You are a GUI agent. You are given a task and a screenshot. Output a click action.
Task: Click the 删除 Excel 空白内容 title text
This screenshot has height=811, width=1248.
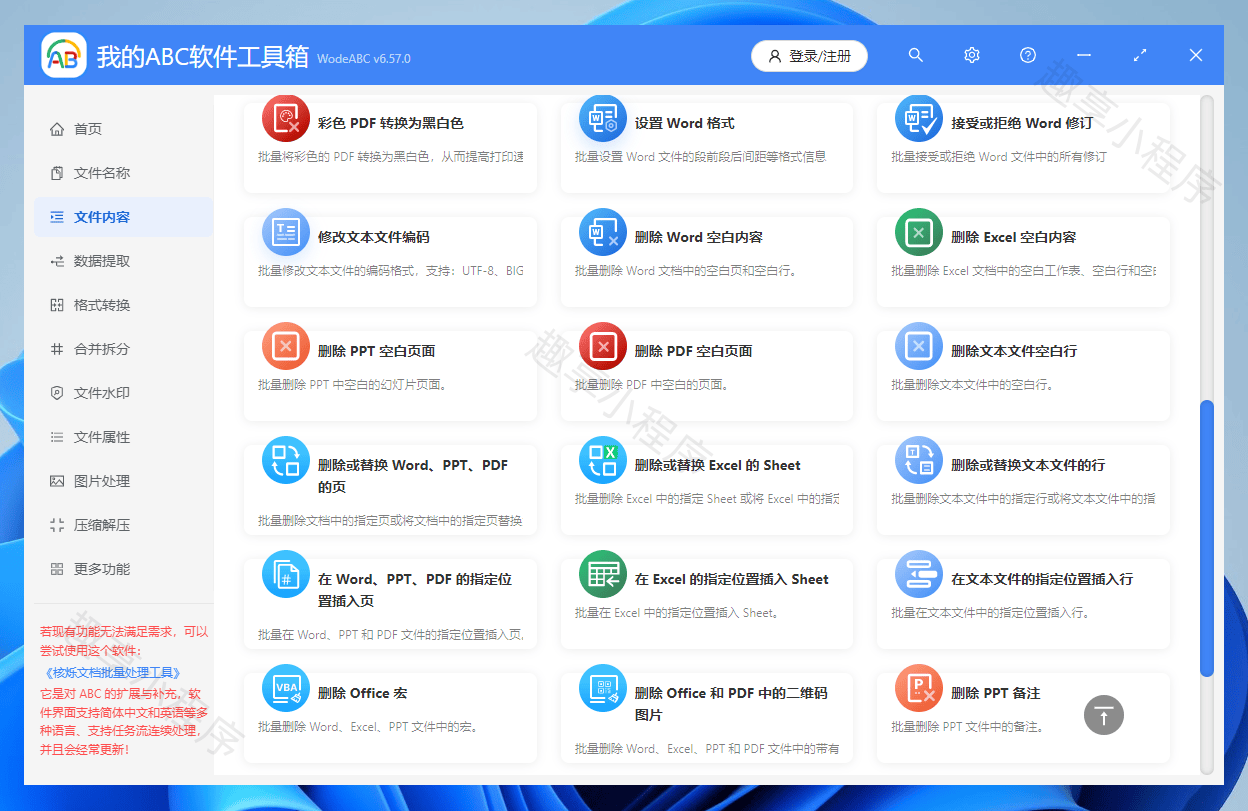pos(1013,237)
